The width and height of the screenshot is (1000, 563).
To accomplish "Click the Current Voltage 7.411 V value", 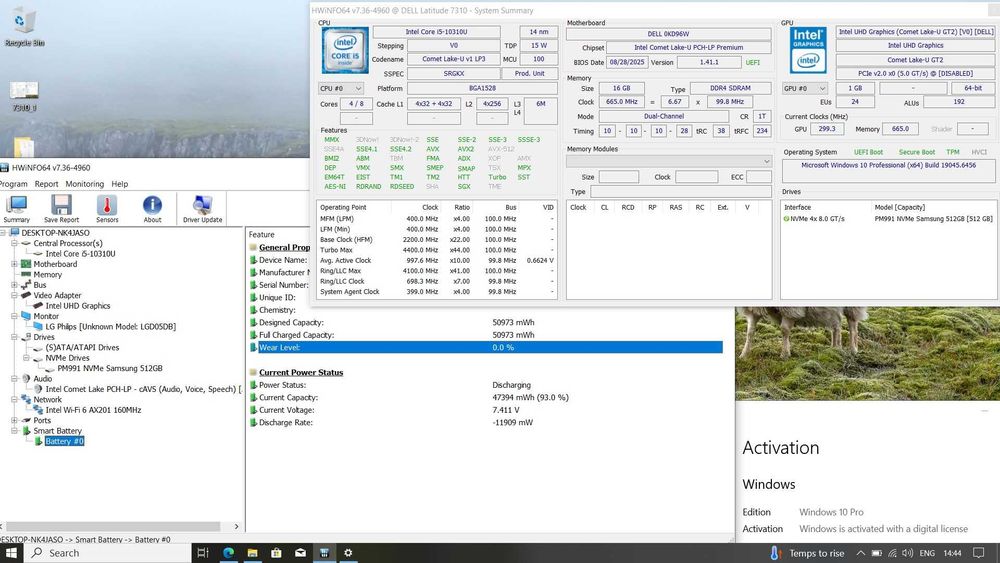I will tap(506, 410).
